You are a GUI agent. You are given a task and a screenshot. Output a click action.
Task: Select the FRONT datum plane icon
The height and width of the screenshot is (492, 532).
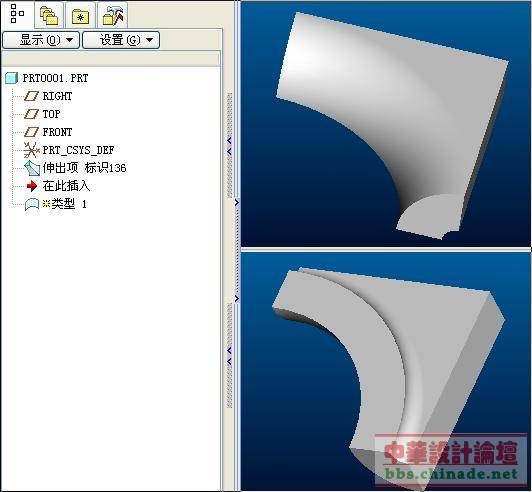coord(31,132)
